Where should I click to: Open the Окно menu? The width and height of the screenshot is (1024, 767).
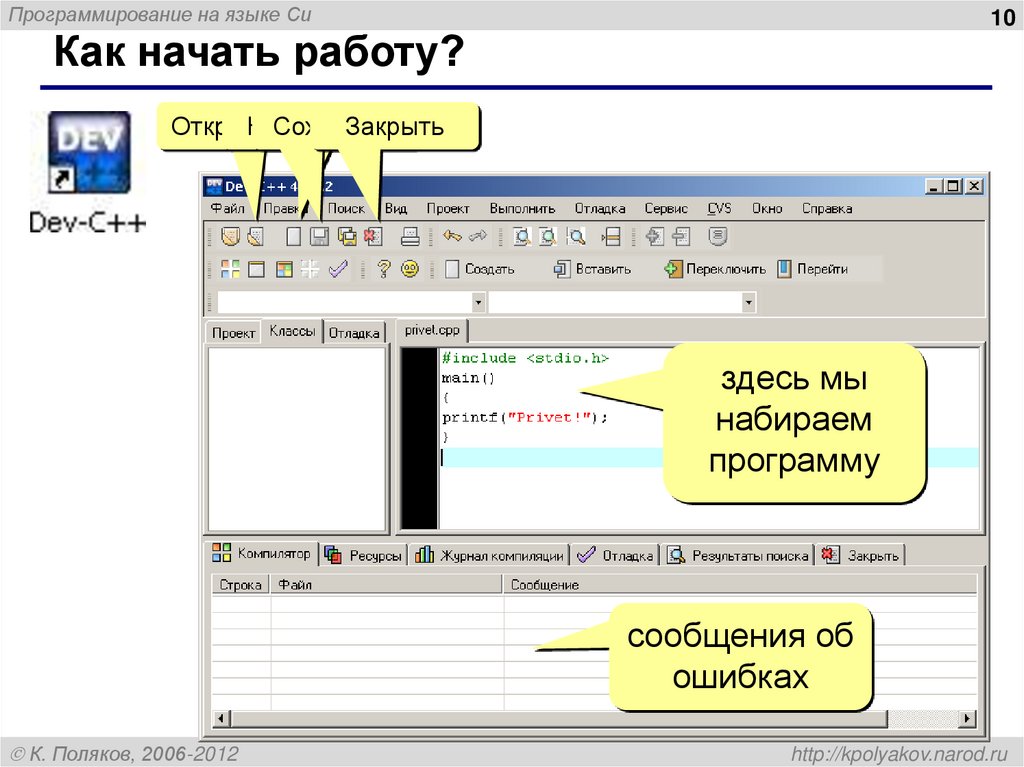point(767,208)
